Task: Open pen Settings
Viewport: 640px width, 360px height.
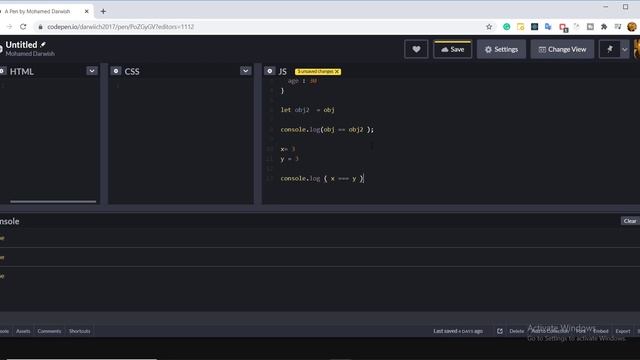Action: coord(501,49)
